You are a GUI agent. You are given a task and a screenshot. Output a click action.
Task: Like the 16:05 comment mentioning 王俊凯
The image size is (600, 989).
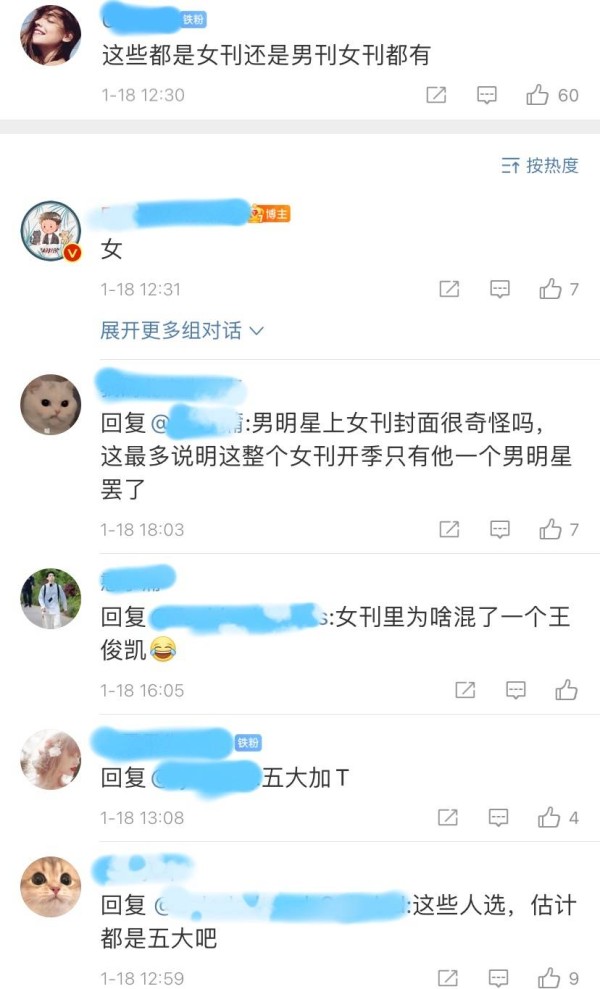[x=566, y=690]
